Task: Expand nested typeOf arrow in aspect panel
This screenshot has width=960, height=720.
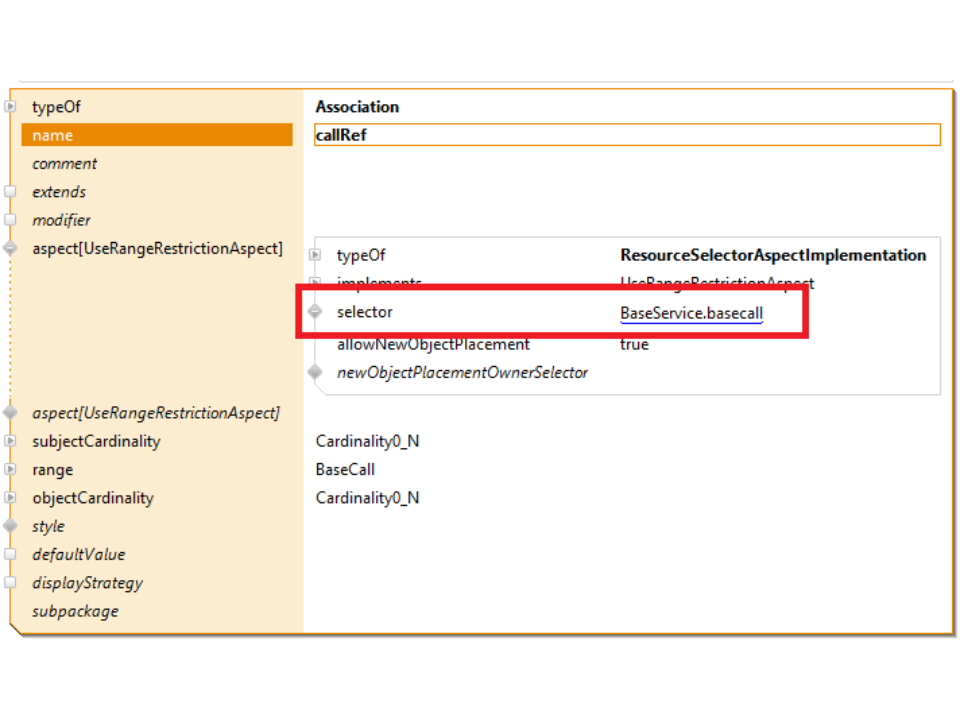Action: coord(315,256)
